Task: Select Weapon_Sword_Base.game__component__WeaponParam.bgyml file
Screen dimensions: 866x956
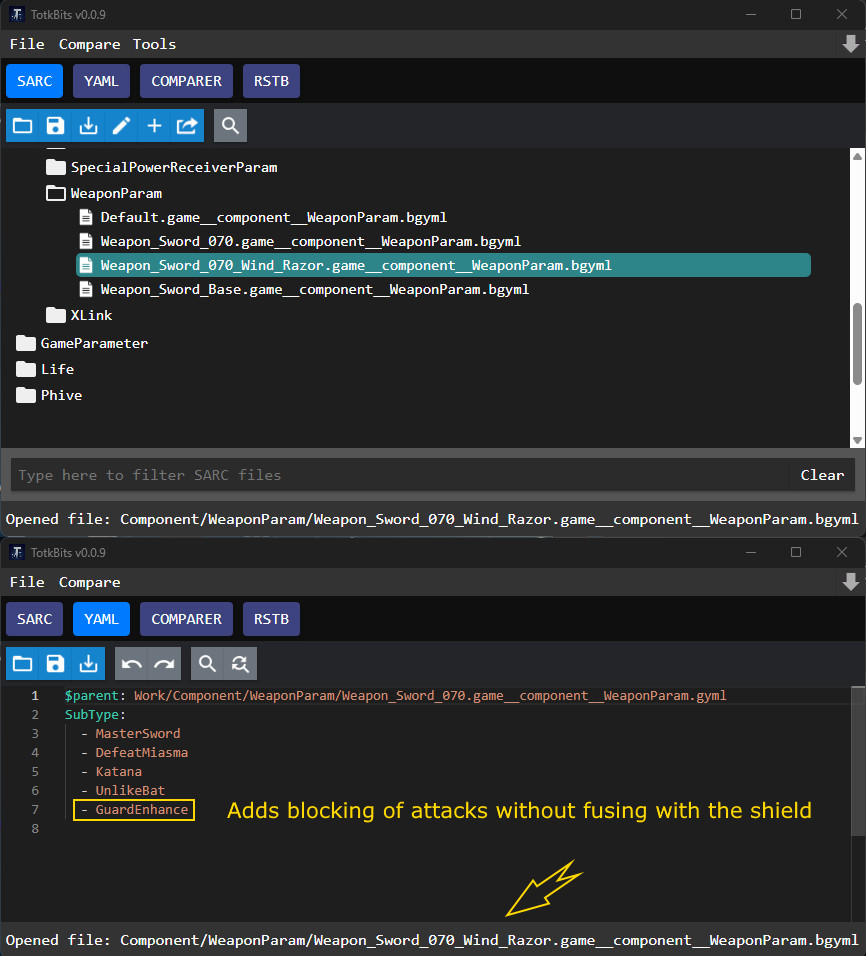Action: click(314, 289)
